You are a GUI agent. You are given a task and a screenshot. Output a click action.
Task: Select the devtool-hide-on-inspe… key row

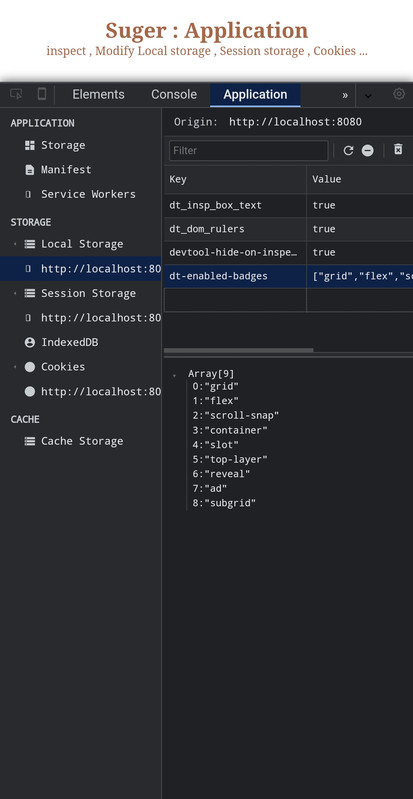coord(236,252)
